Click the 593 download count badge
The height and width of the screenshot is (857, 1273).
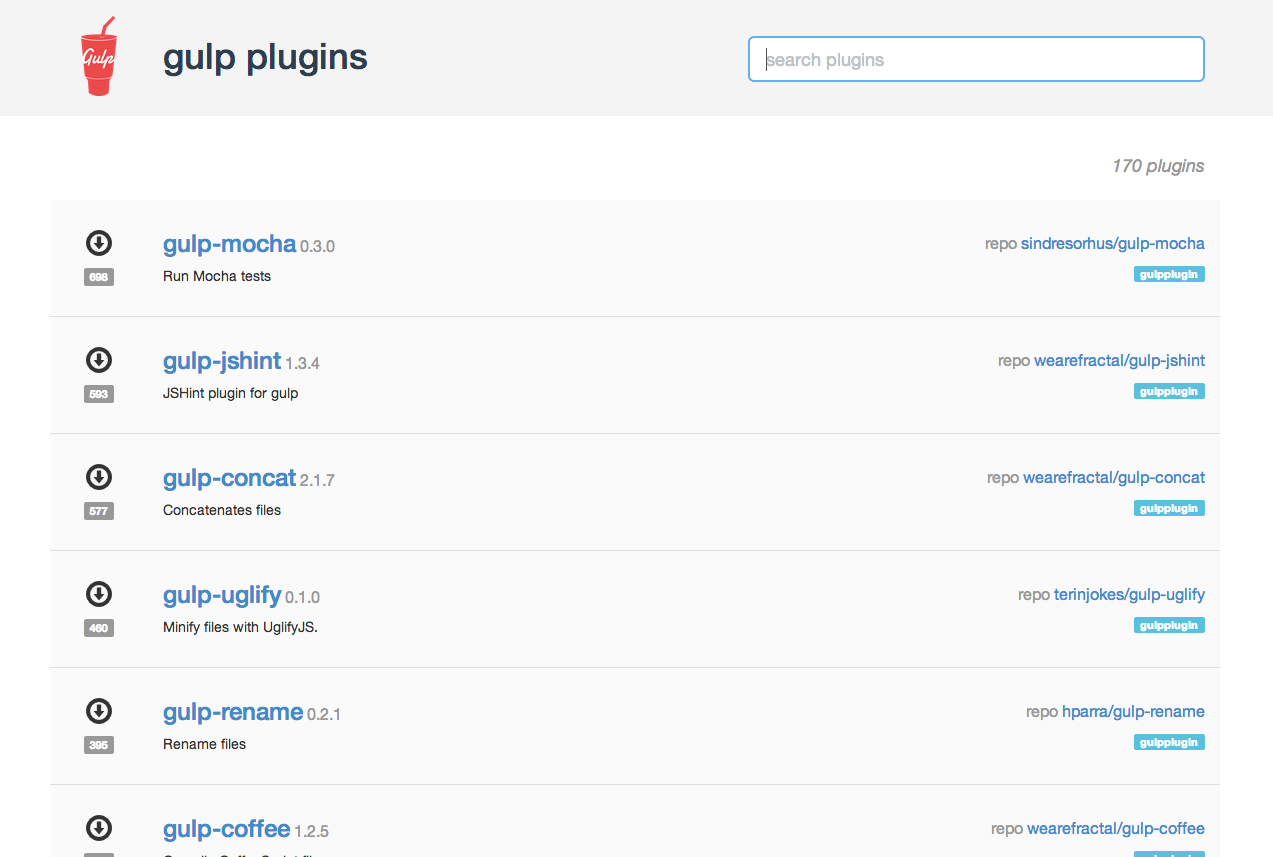click(99, 394)
